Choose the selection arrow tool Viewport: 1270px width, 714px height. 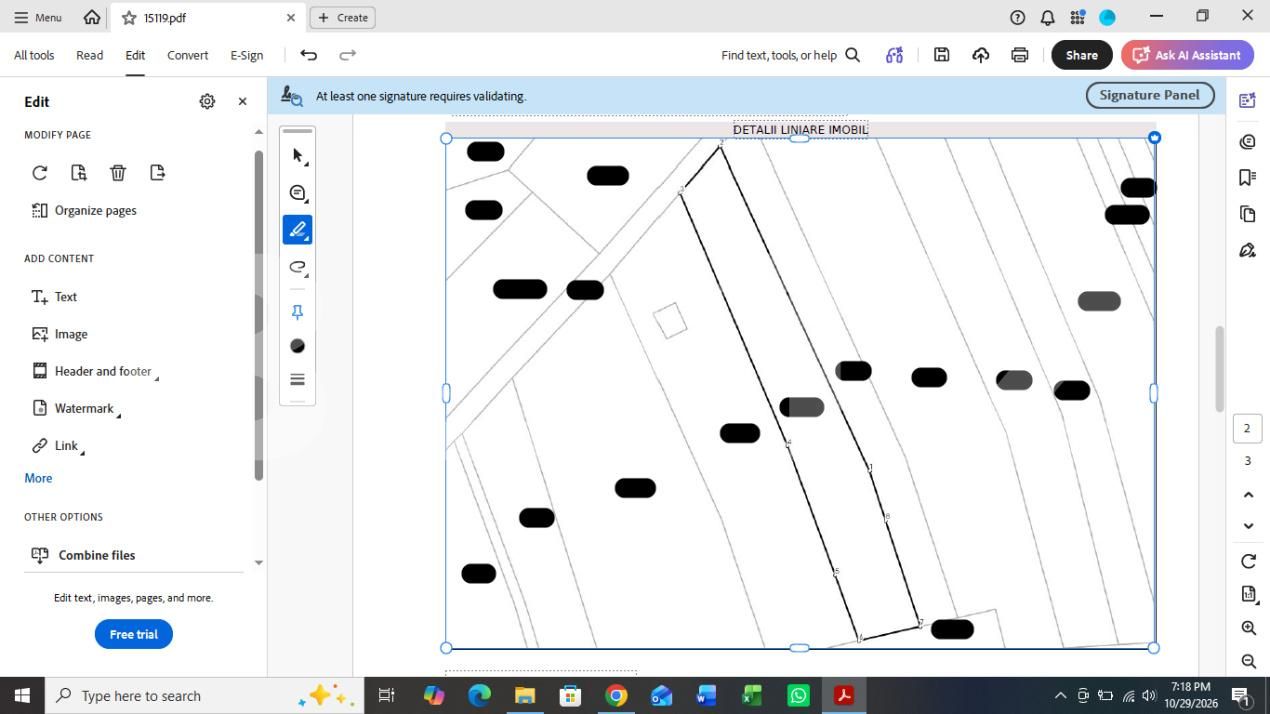[297, 156]
